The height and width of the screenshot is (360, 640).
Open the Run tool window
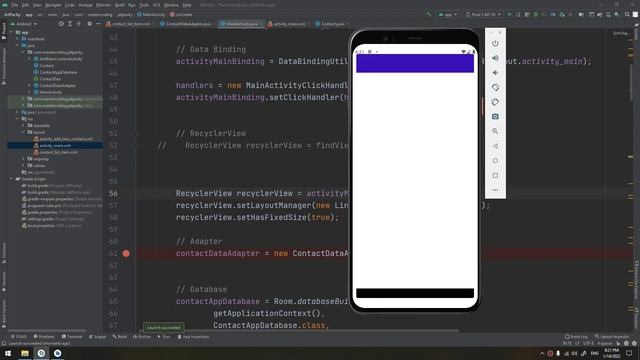click(164, 337)
